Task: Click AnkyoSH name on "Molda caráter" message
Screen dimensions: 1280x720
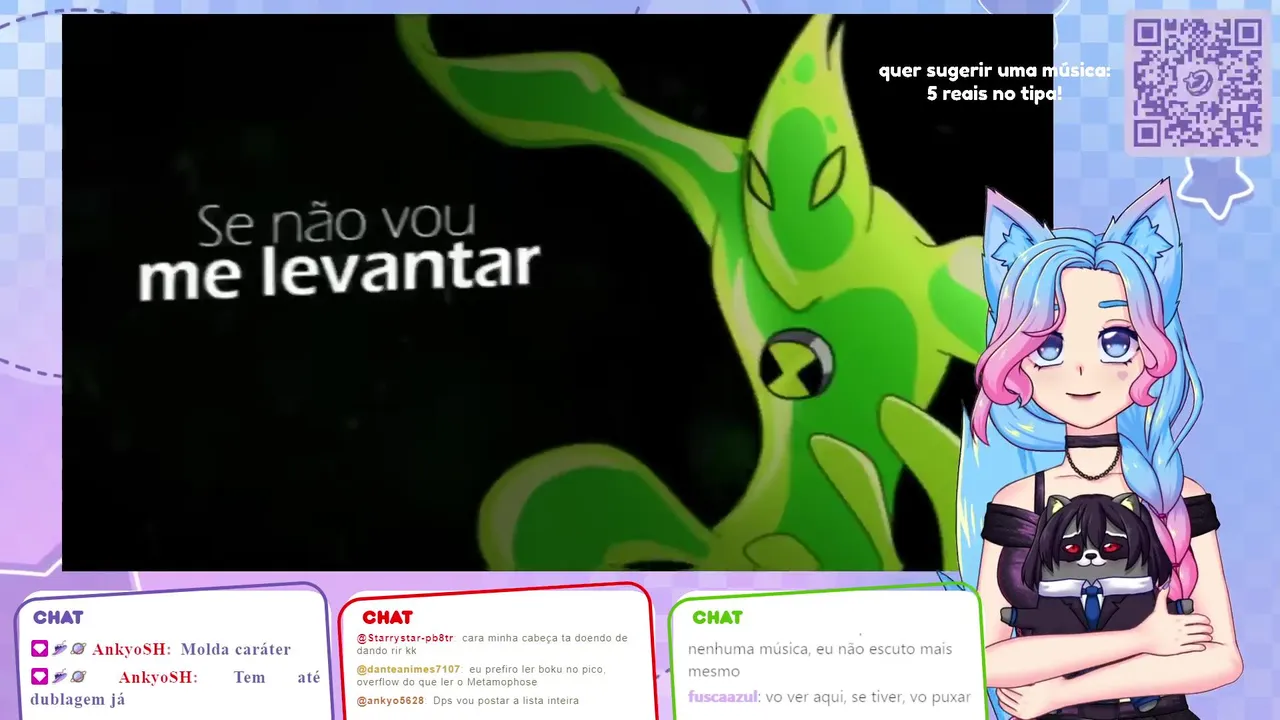Action: coord(130,649)
